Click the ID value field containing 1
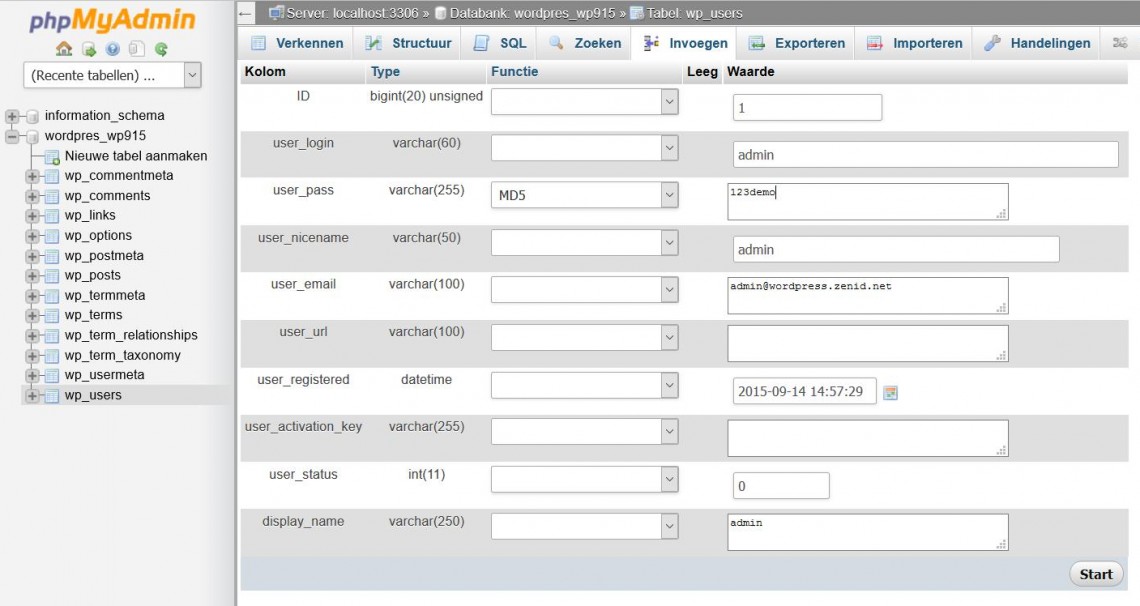The image size is (1140, 606). (807, 108)
